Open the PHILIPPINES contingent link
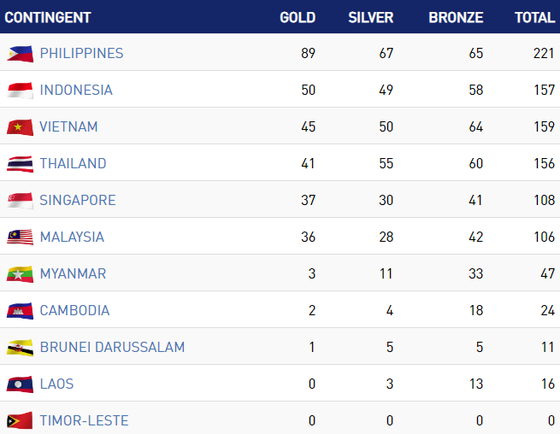Screen dimensions: 560x434 tap(81, 53)
